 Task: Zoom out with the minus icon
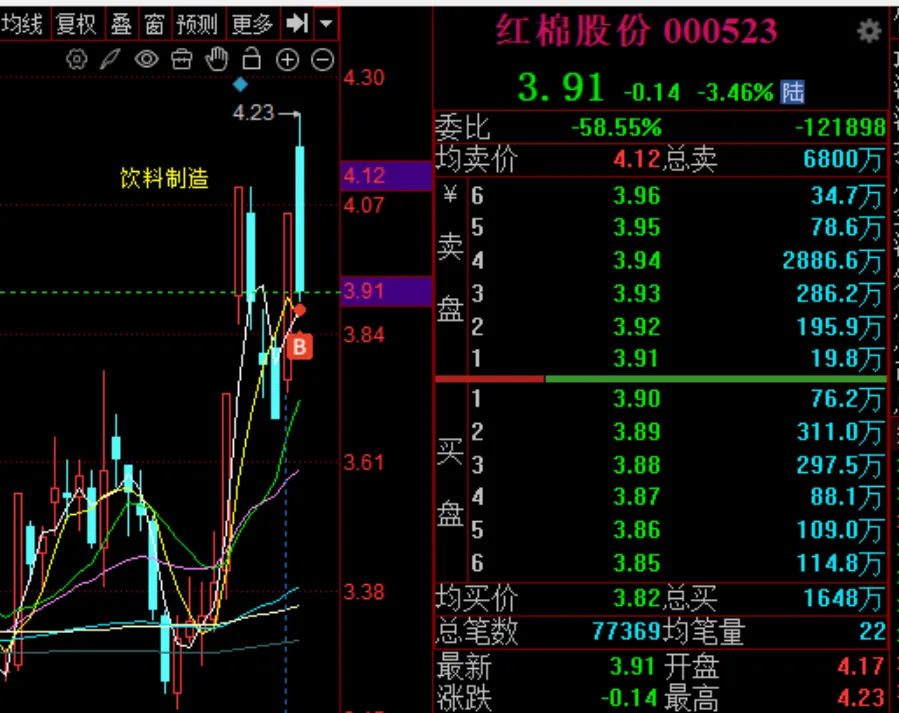click(322, 60)
